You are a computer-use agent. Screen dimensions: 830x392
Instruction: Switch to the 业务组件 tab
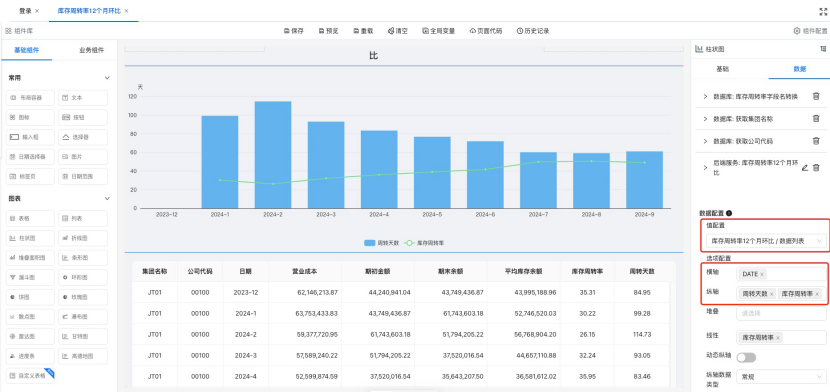[92, 51]
